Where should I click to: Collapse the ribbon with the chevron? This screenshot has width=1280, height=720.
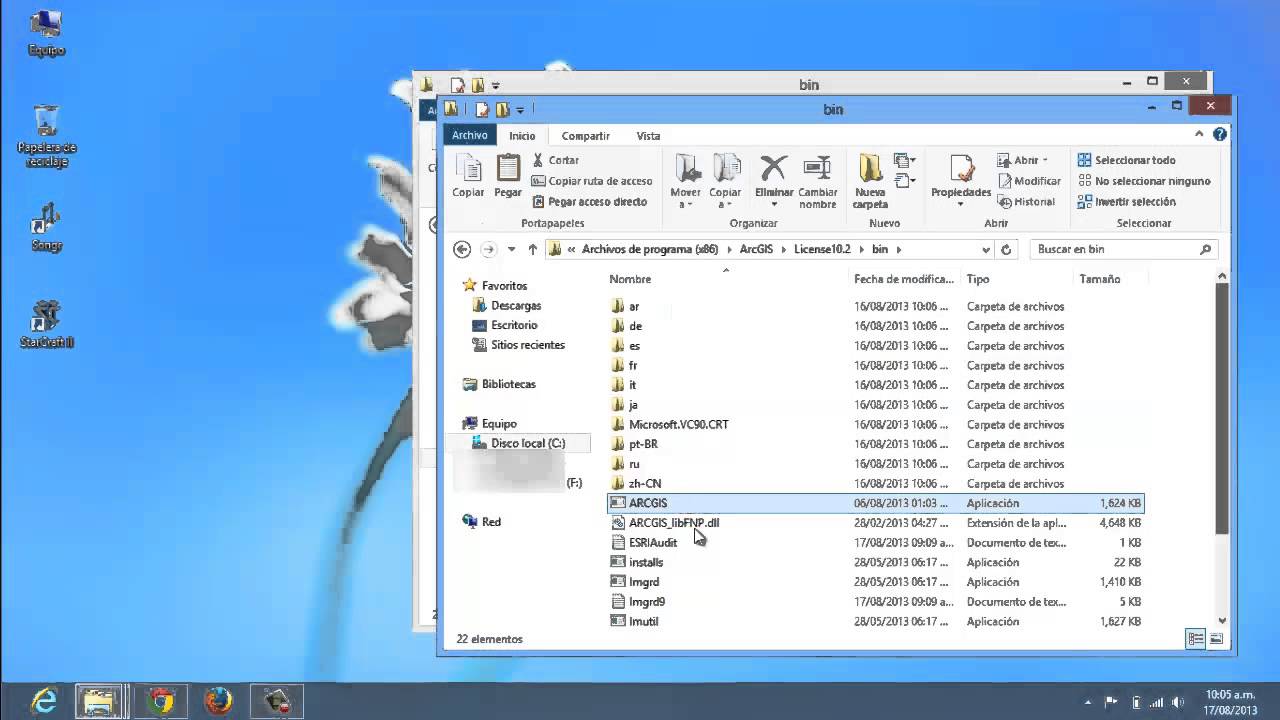click(1199, 134)
